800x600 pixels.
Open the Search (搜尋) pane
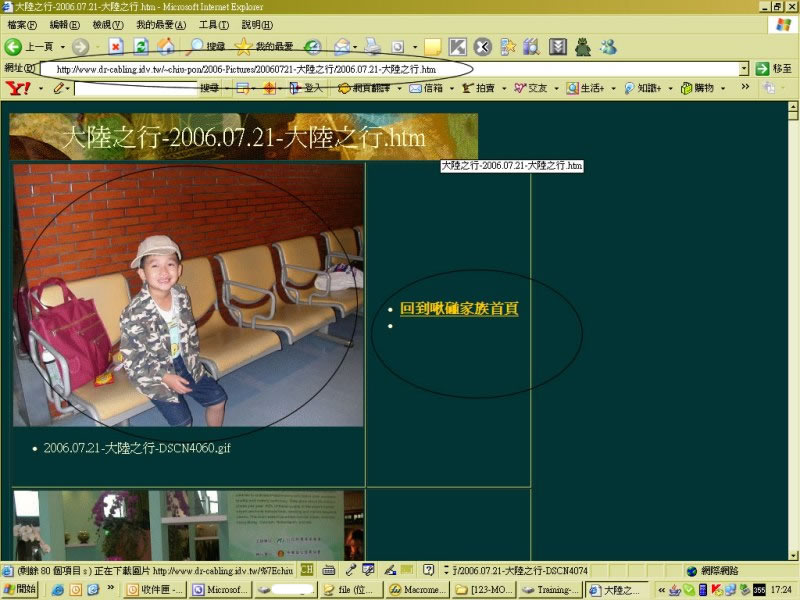[206, 46]
